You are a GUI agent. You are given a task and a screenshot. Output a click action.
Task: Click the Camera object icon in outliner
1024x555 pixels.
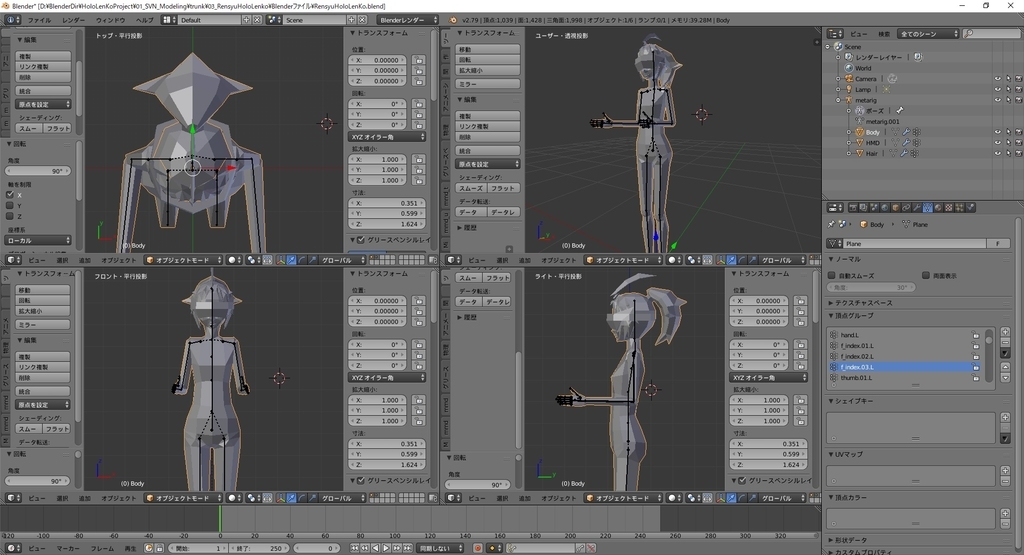(848, 78)
